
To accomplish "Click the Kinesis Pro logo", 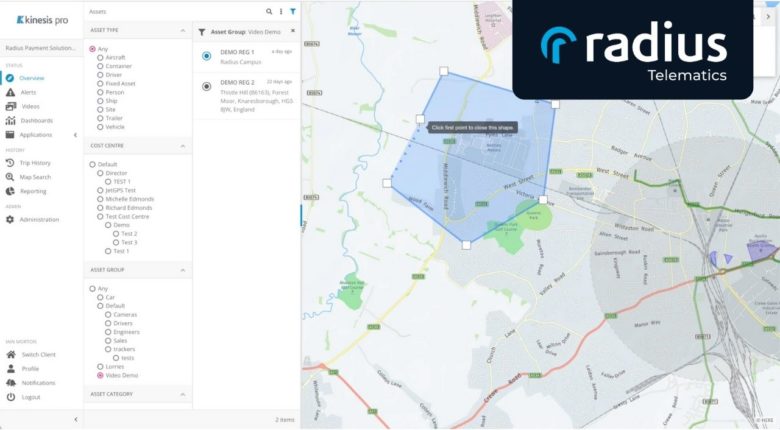I will [x=42, y=20].
